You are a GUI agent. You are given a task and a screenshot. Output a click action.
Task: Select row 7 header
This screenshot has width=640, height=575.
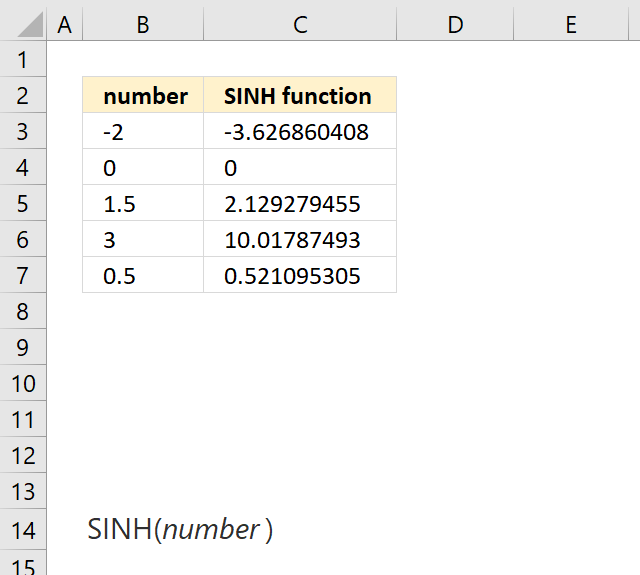(23, 275)
